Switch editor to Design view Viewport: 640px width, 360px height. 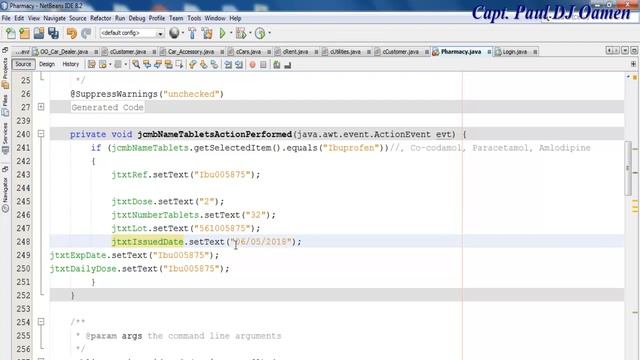tap(47, 64)
